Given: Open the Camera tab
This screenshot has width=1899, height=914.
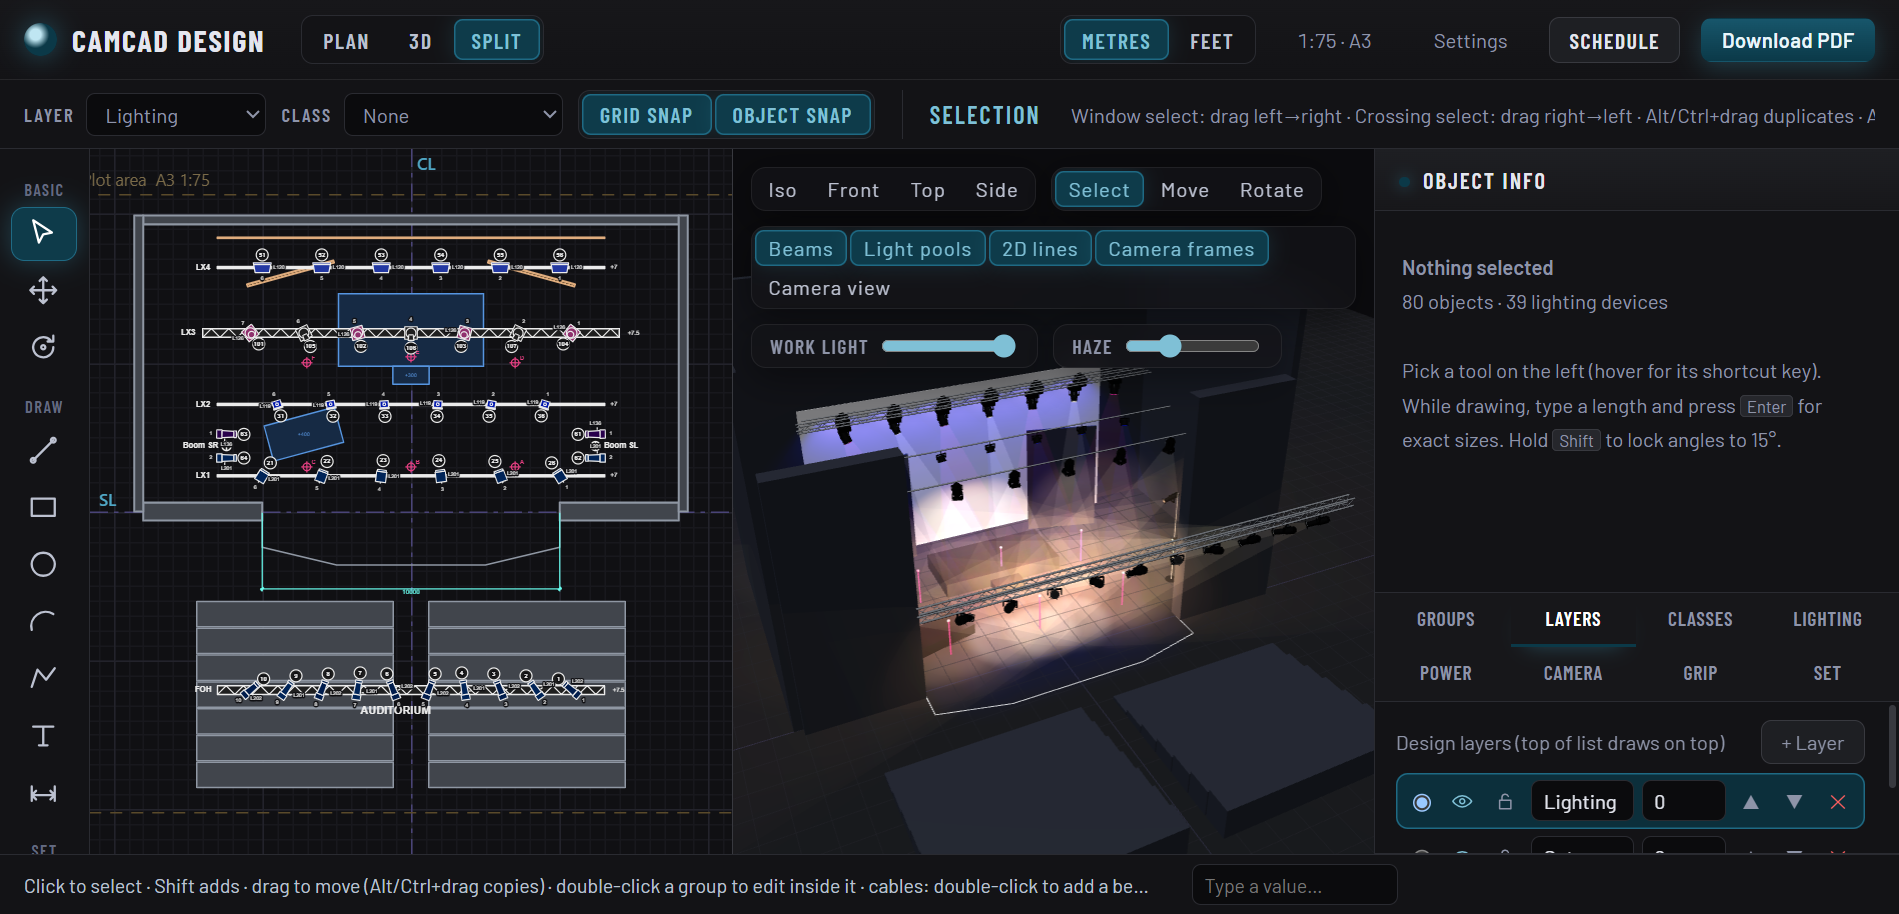Looking at the screenshot, I should pyautogui.click(x=1573, y=673).
